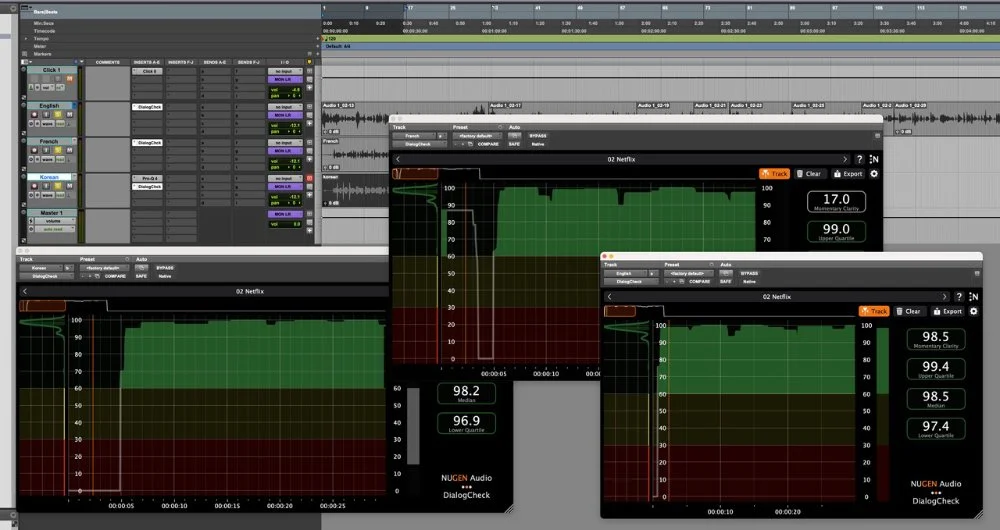Record-enable the English track

click(33, 115)
